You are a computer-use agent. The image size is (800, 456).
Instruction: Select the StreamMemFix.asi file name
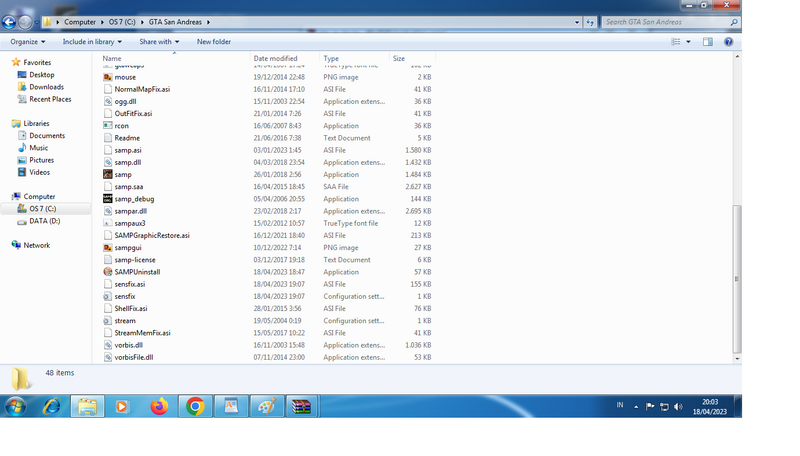142,333
